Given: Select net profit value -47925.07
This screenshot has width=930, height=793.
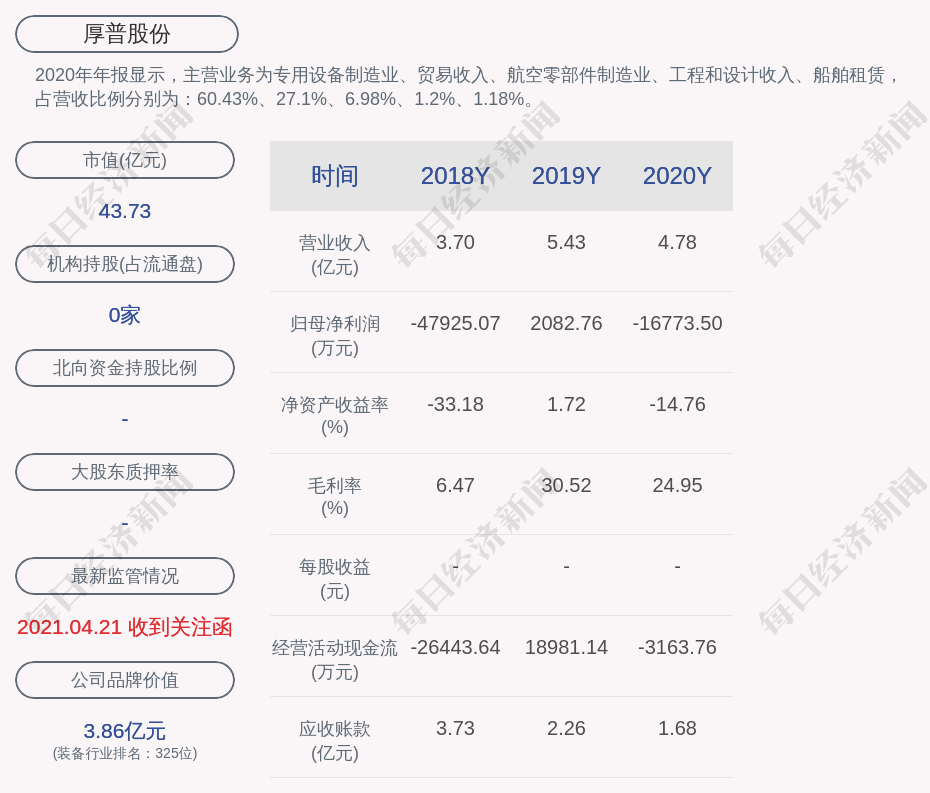Looking at the screenshot, I should pyautogui.click(x=456, y=323).
